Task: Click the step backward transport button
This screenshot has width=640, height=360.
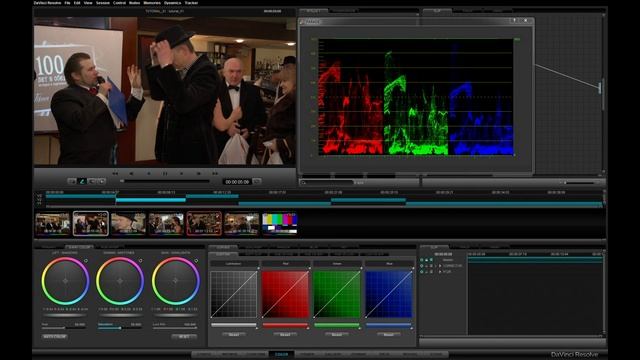Action: pos(131,173)
